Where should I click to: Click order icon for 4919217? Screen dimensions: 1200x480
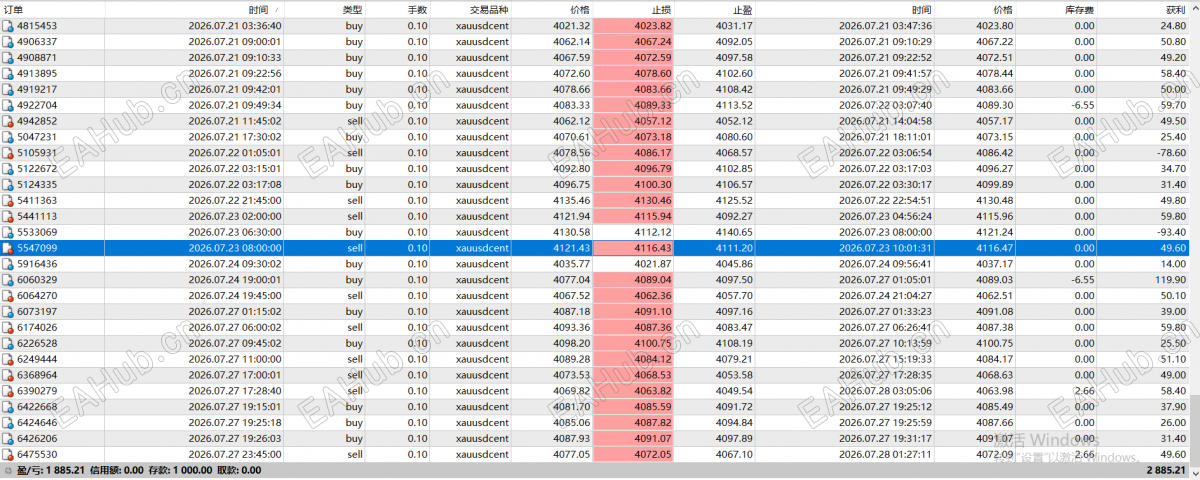9,89
